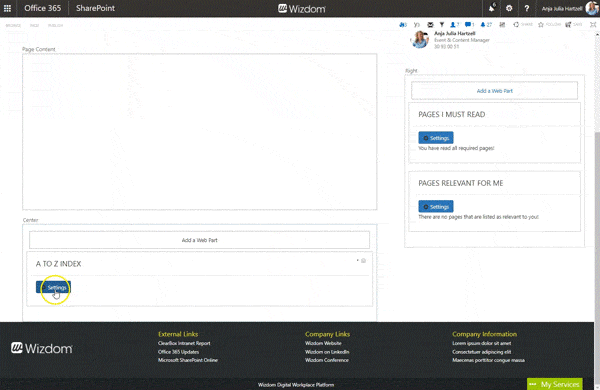Screen dimensions: 600x390
Task: Click the checklist icon next to Share
Action: pos(502,24)
